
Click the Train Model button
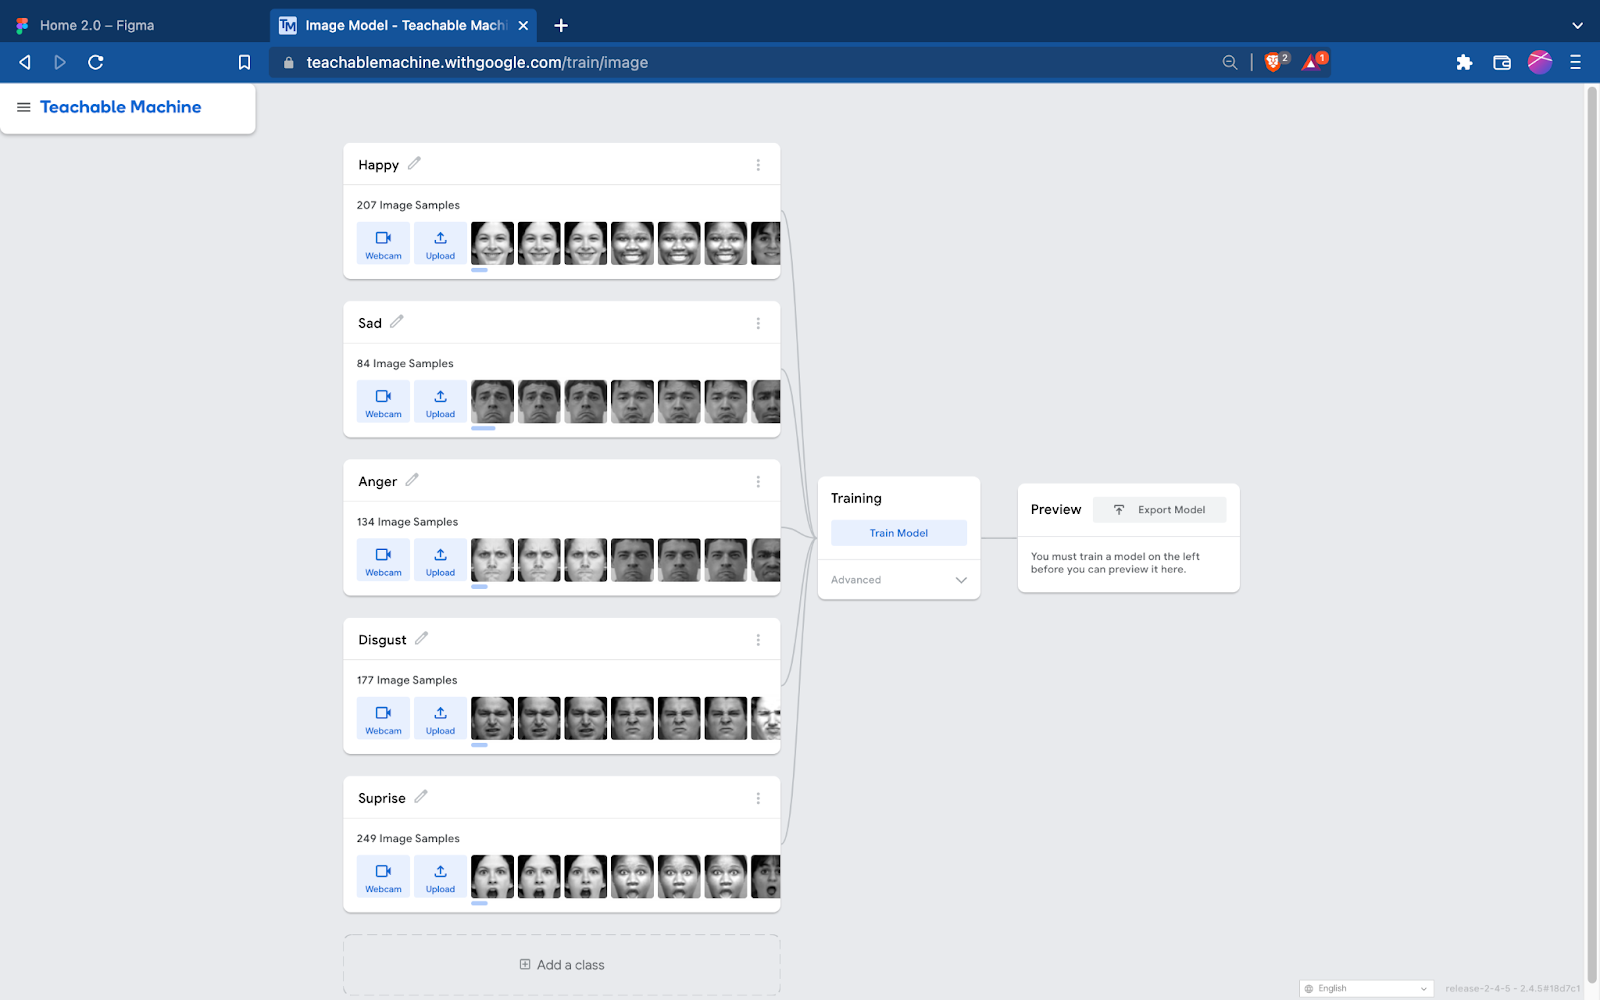pos(897,532)
